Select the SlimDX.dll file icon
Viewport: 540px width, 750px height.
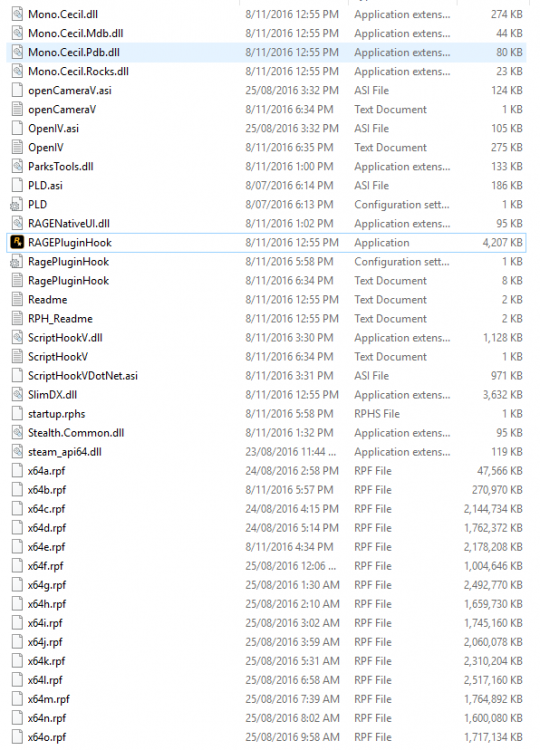click(17, 395)
